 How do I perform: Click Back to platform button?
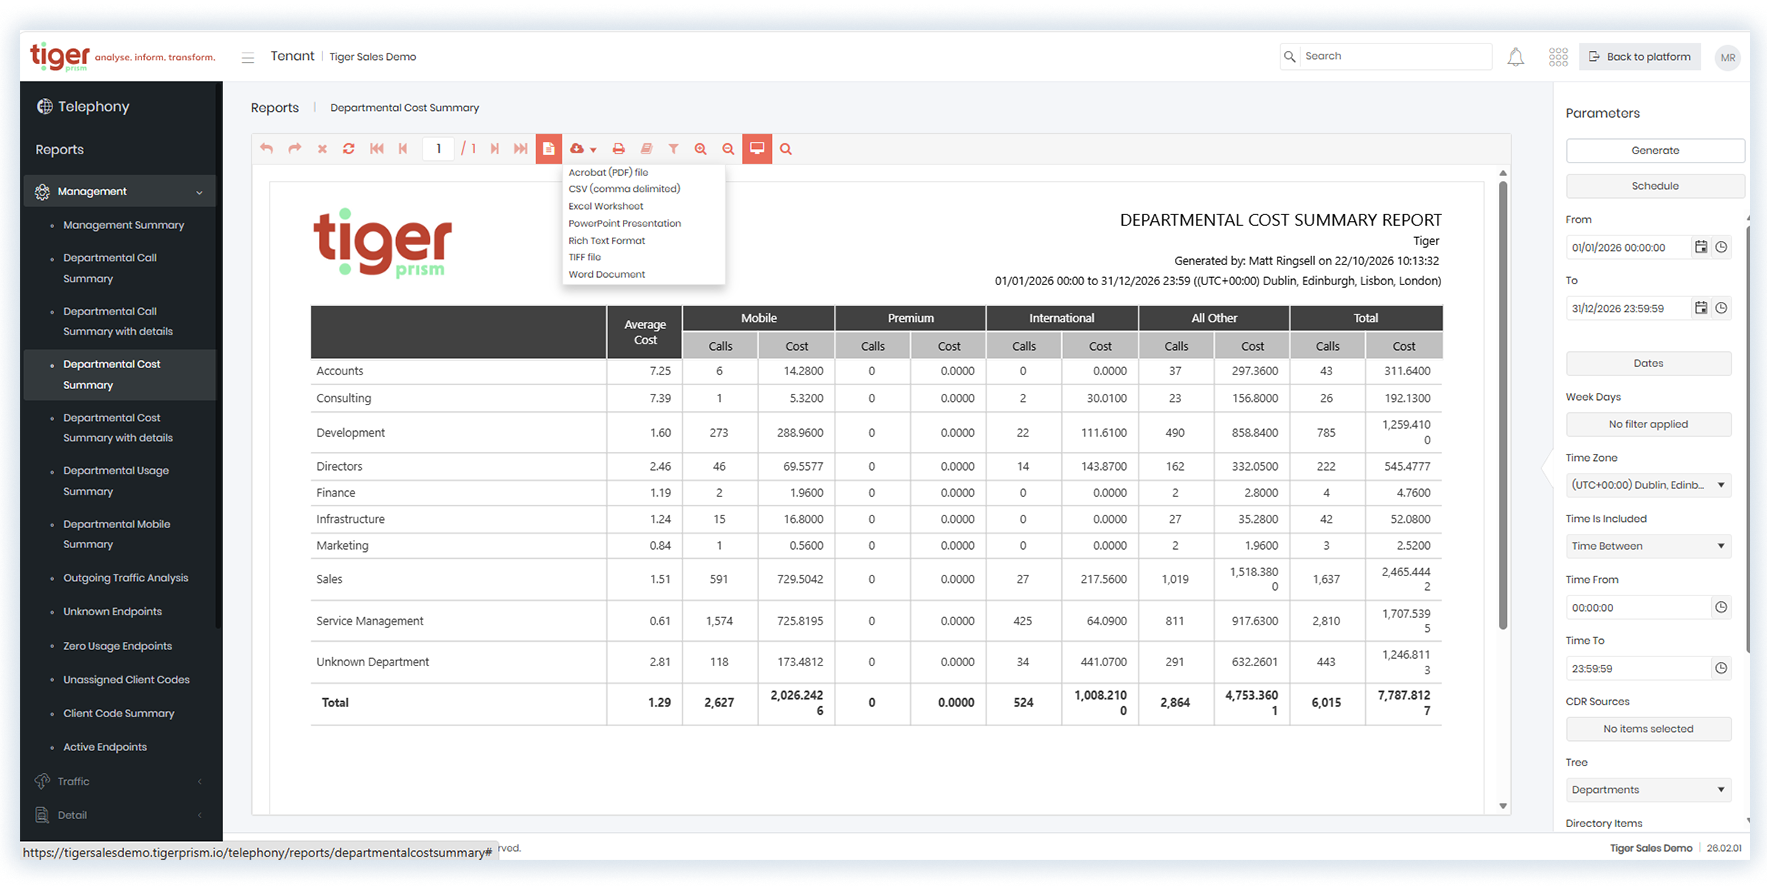[1640, 57]
